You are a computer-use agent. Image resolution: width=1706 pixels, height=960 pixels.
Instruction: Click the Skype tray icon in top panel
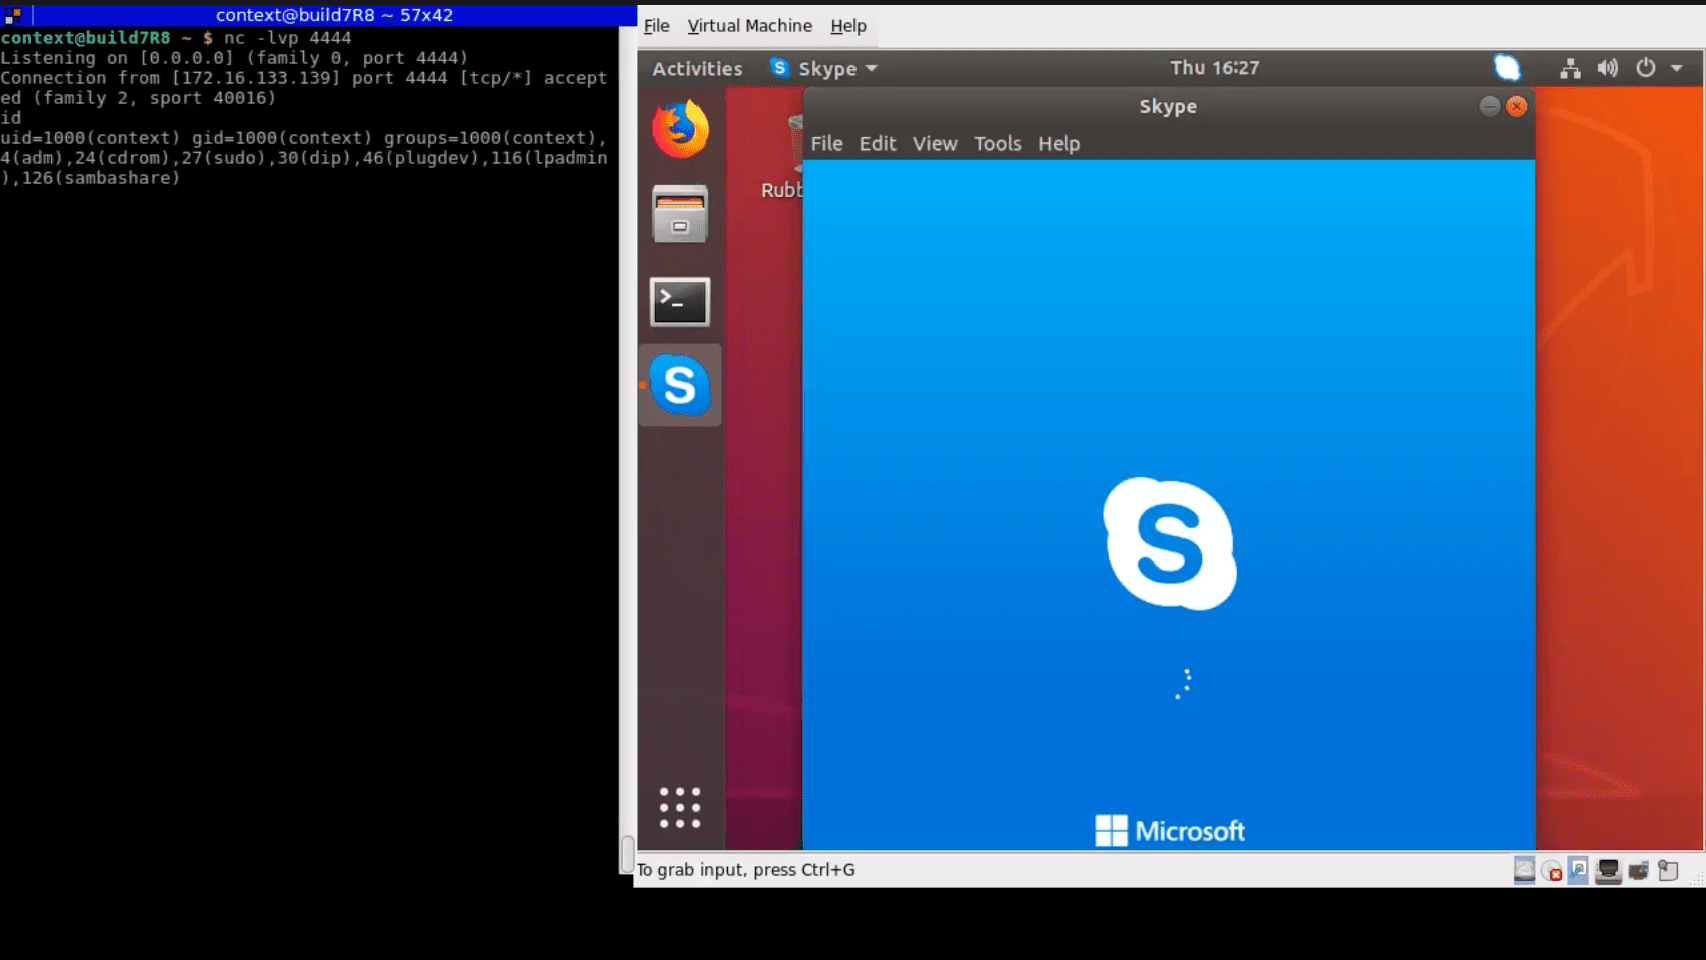pyautogui.click(x=1507, y=68)
